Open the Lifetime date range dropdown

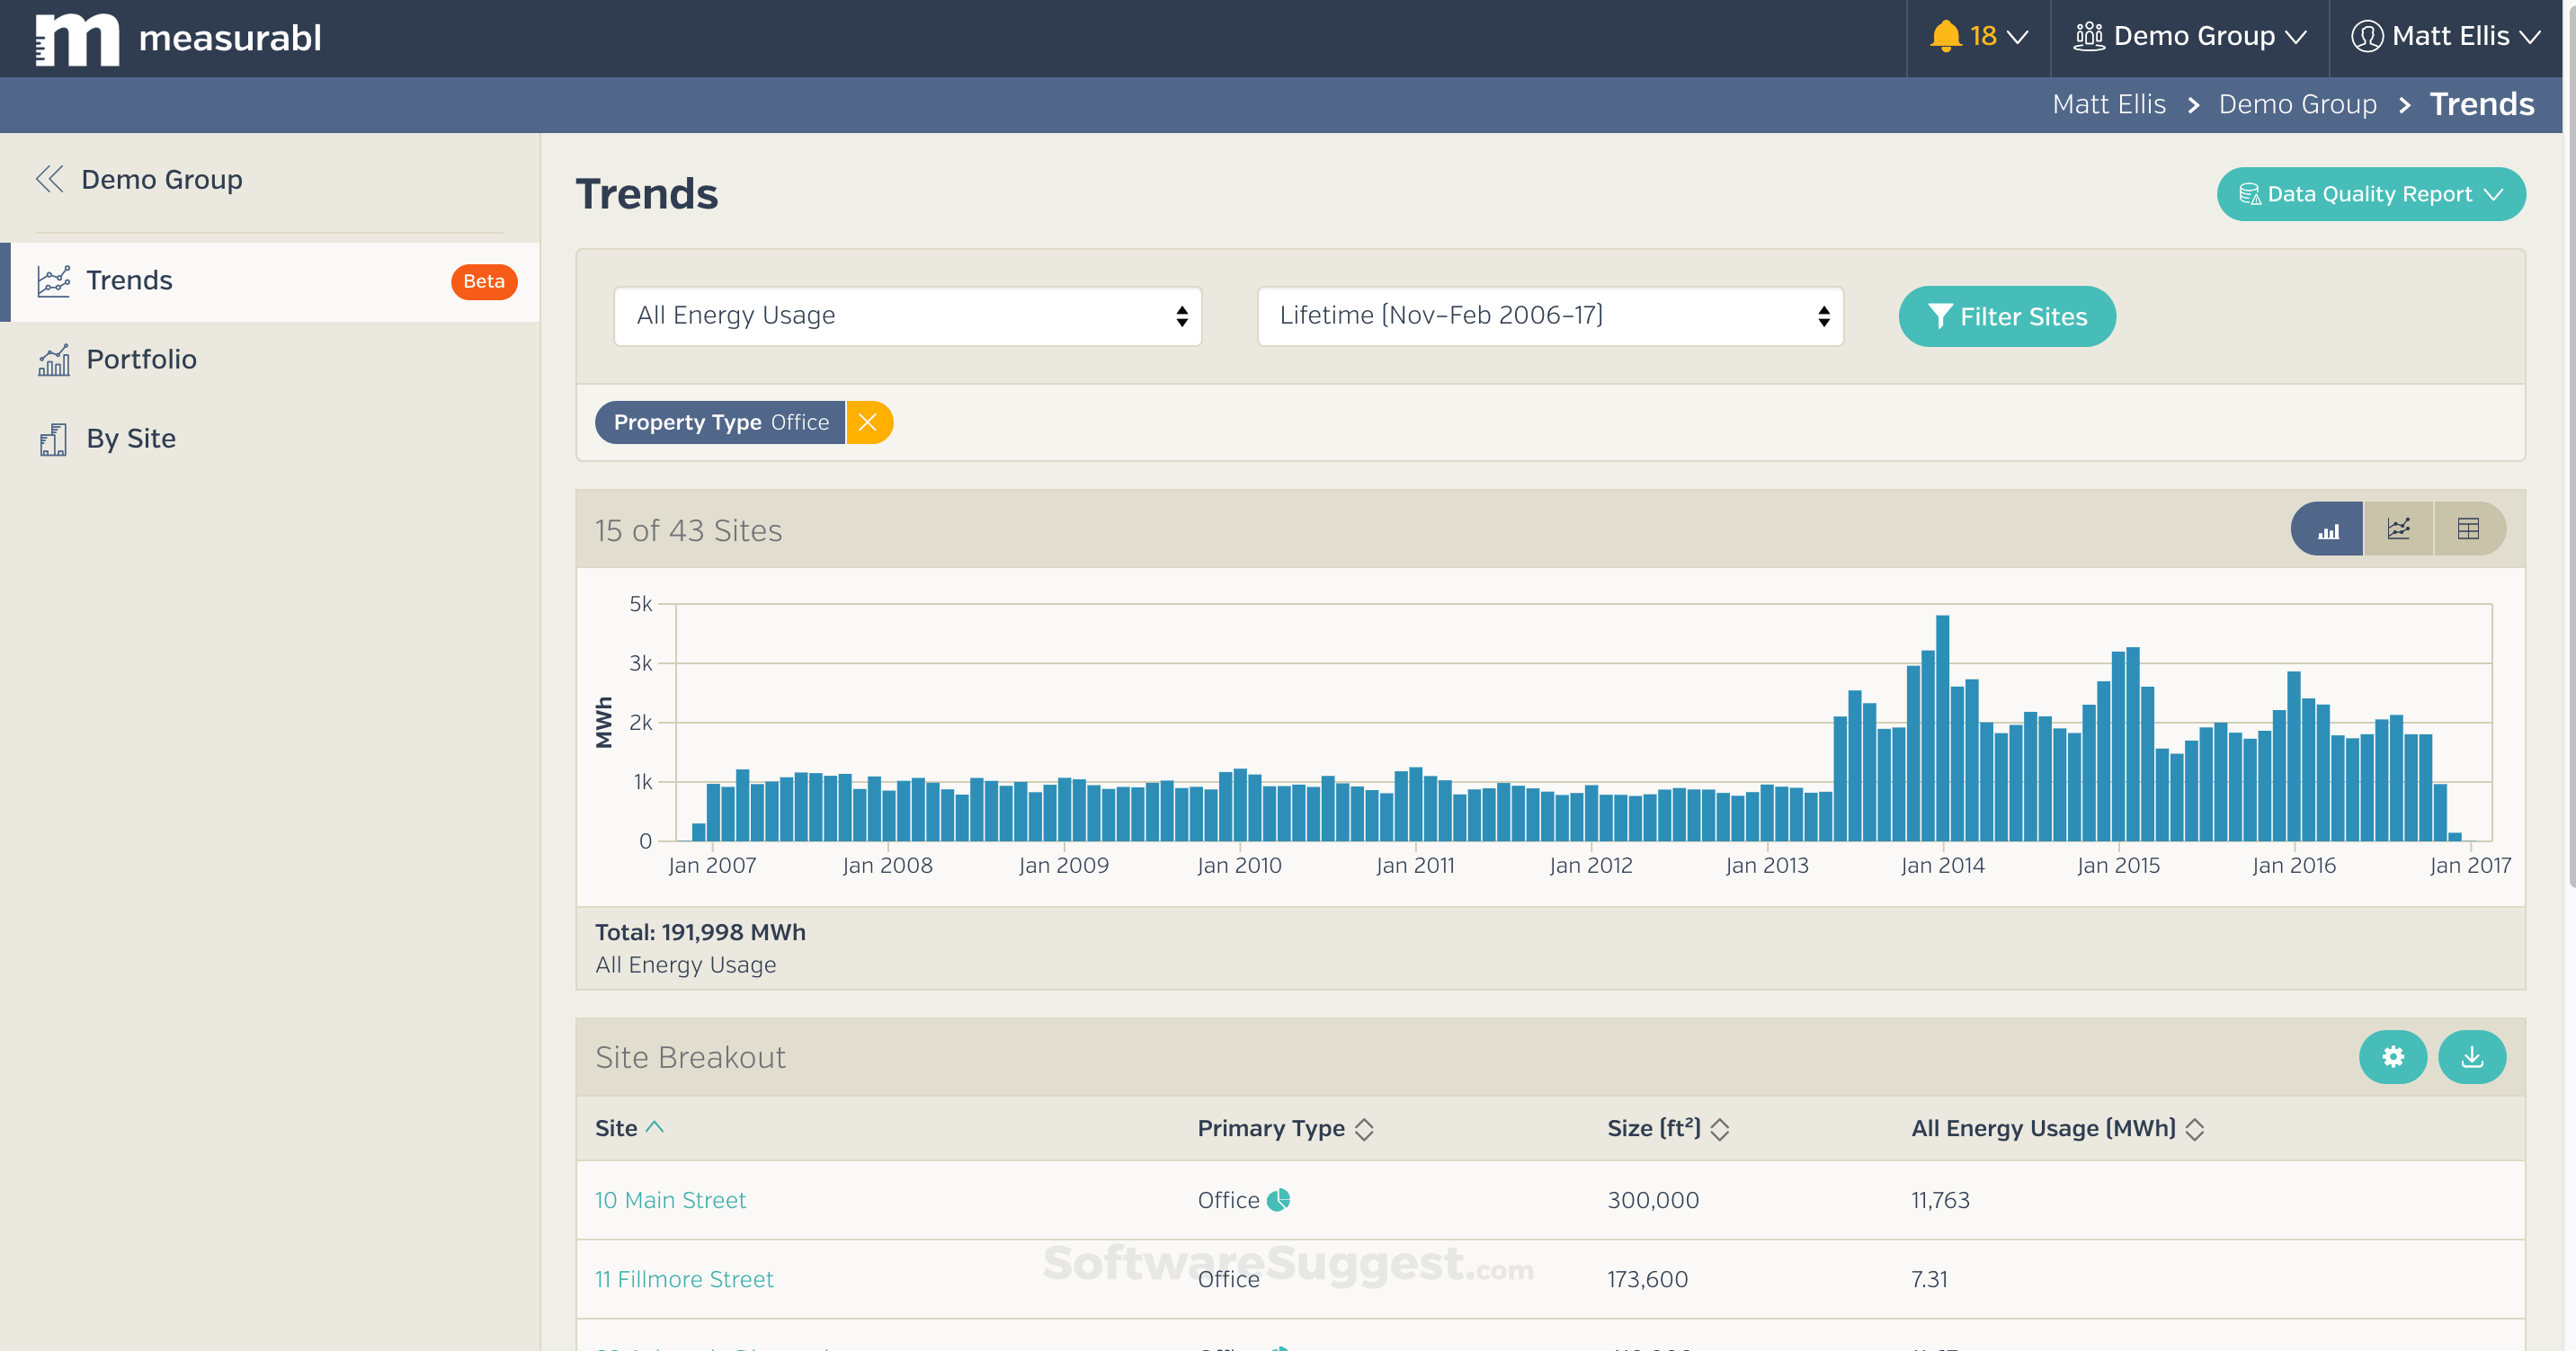[x=1549, y=315]
